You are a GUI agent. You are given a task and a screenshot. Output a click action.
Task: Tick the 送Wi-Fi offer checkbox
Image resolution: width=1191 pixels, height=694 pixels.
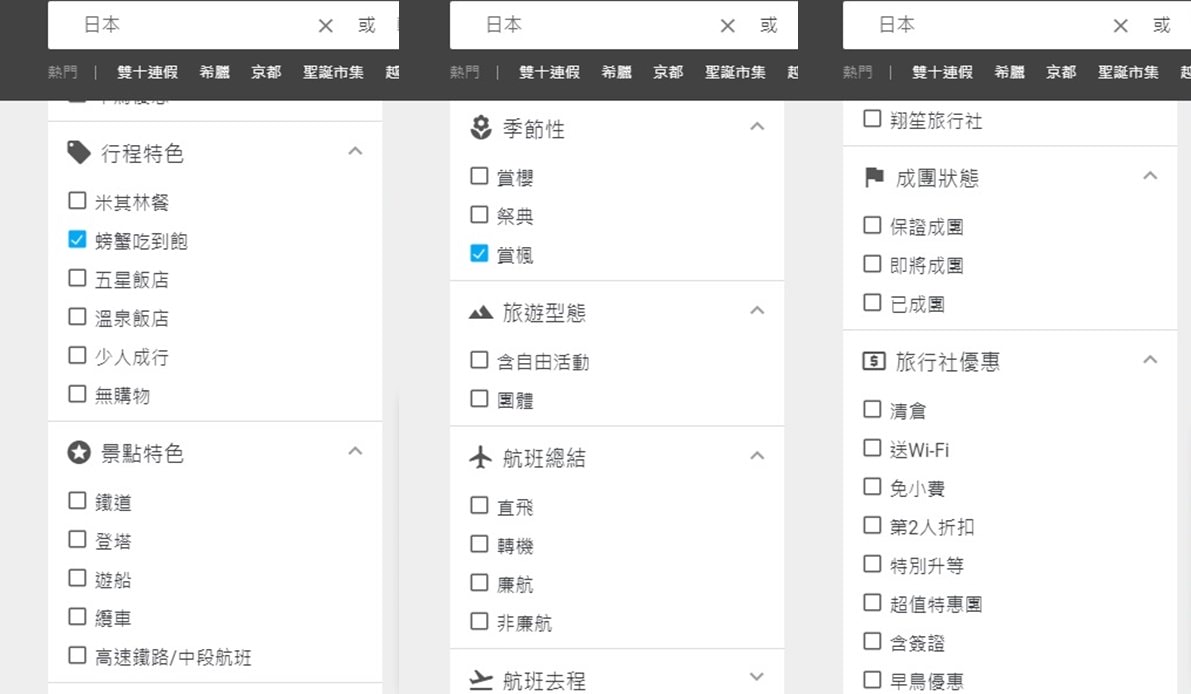coord(872,449)
